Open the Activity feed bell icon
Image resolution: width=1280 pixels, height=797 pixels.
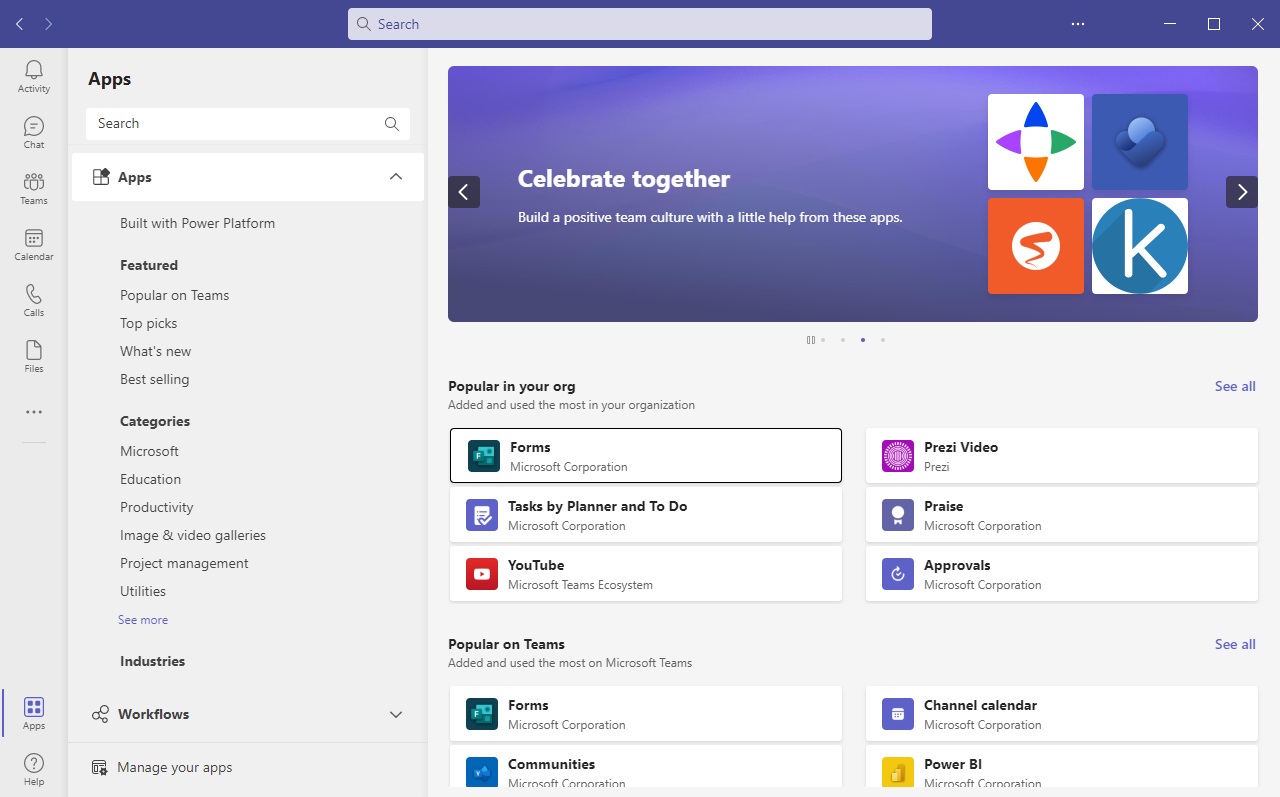point(34,70)
